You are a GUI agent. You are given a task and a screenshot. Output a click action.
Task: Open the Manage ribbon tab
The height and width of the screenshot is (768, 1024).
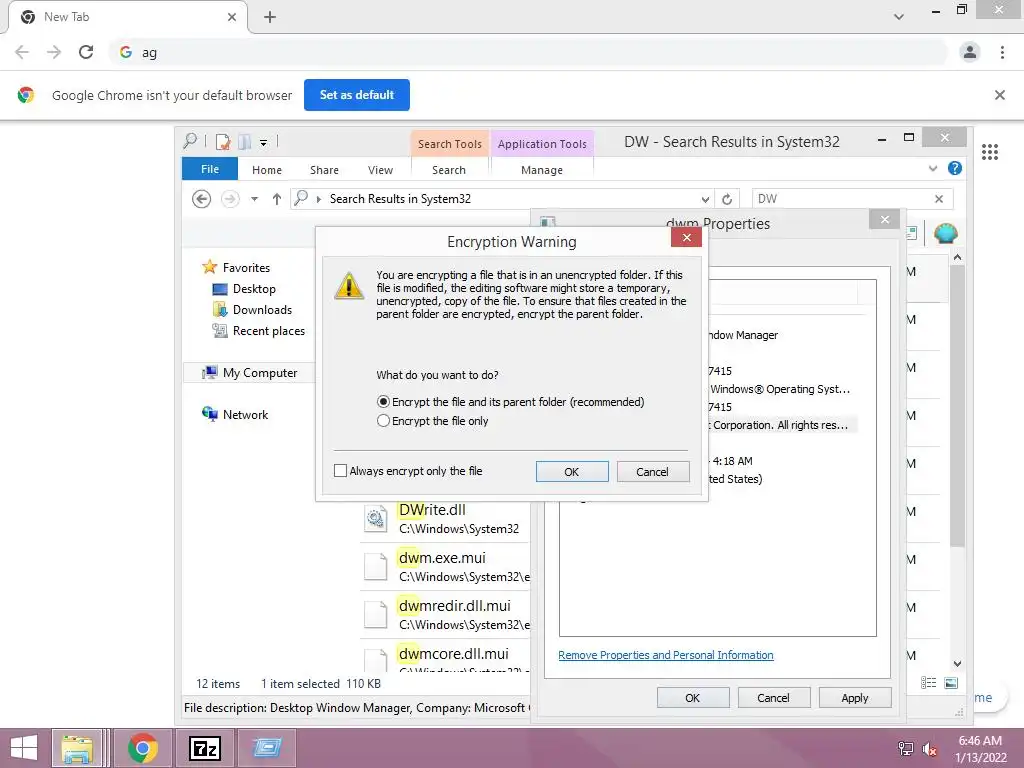click(541, 170)
